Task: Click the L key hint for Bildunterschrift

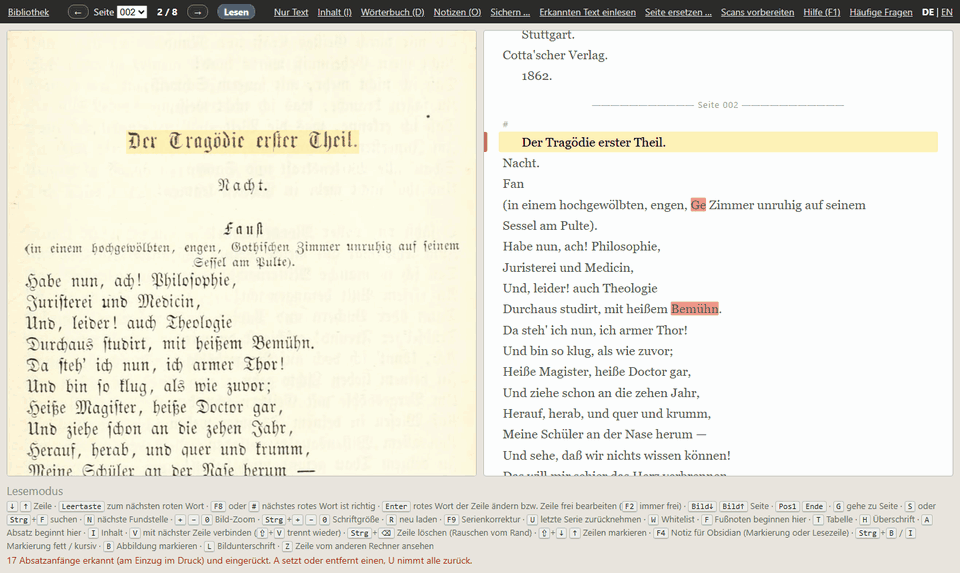Action: click(209, 546)
